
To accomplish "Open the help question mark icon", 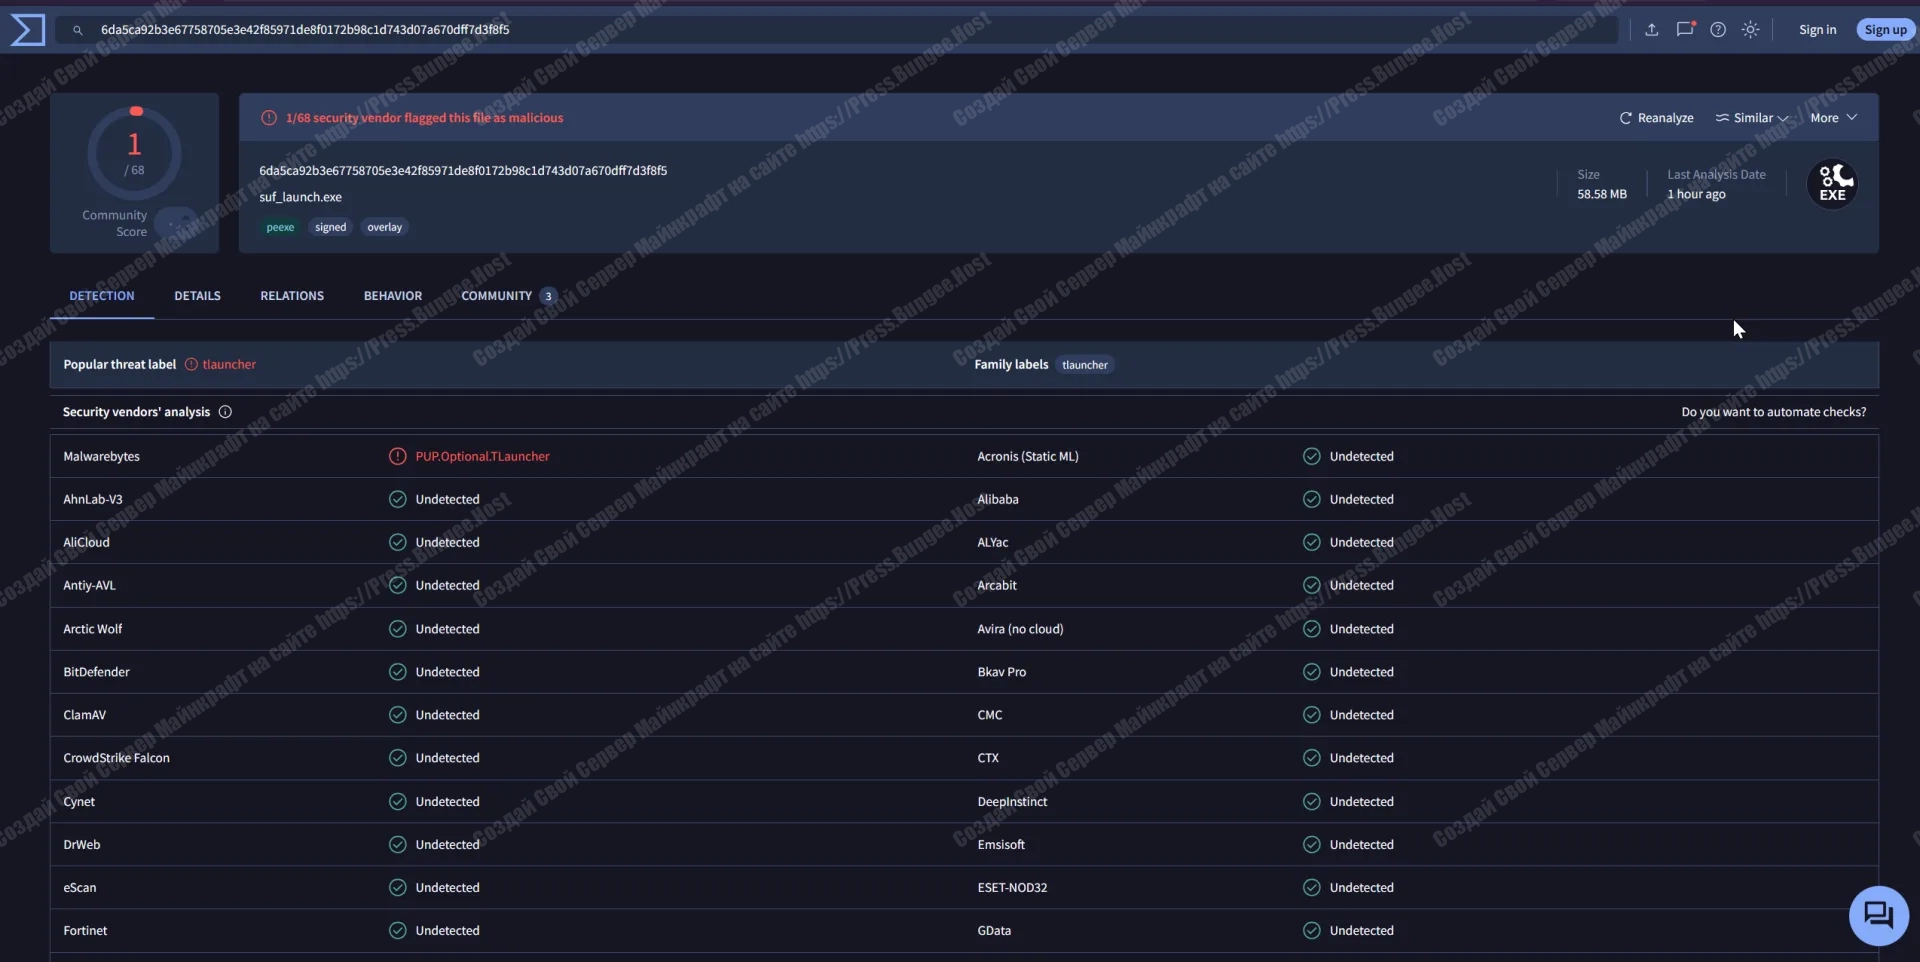I will coord(1718,30).
